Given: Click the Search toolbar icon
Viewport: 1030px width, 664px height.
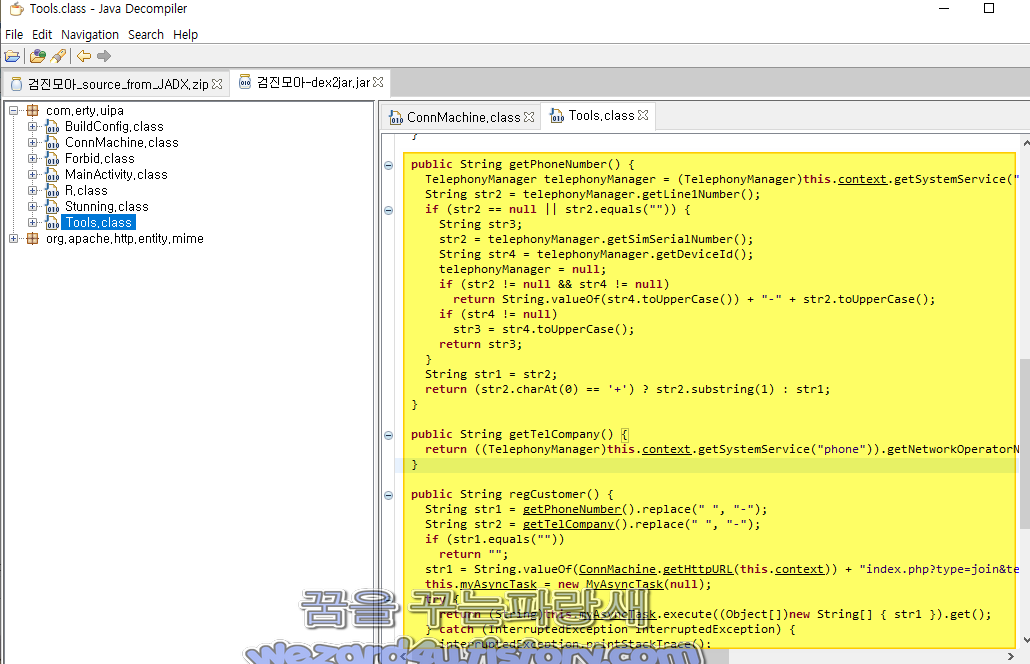Looking at the screenshot, I should click(x=58, y=56).
